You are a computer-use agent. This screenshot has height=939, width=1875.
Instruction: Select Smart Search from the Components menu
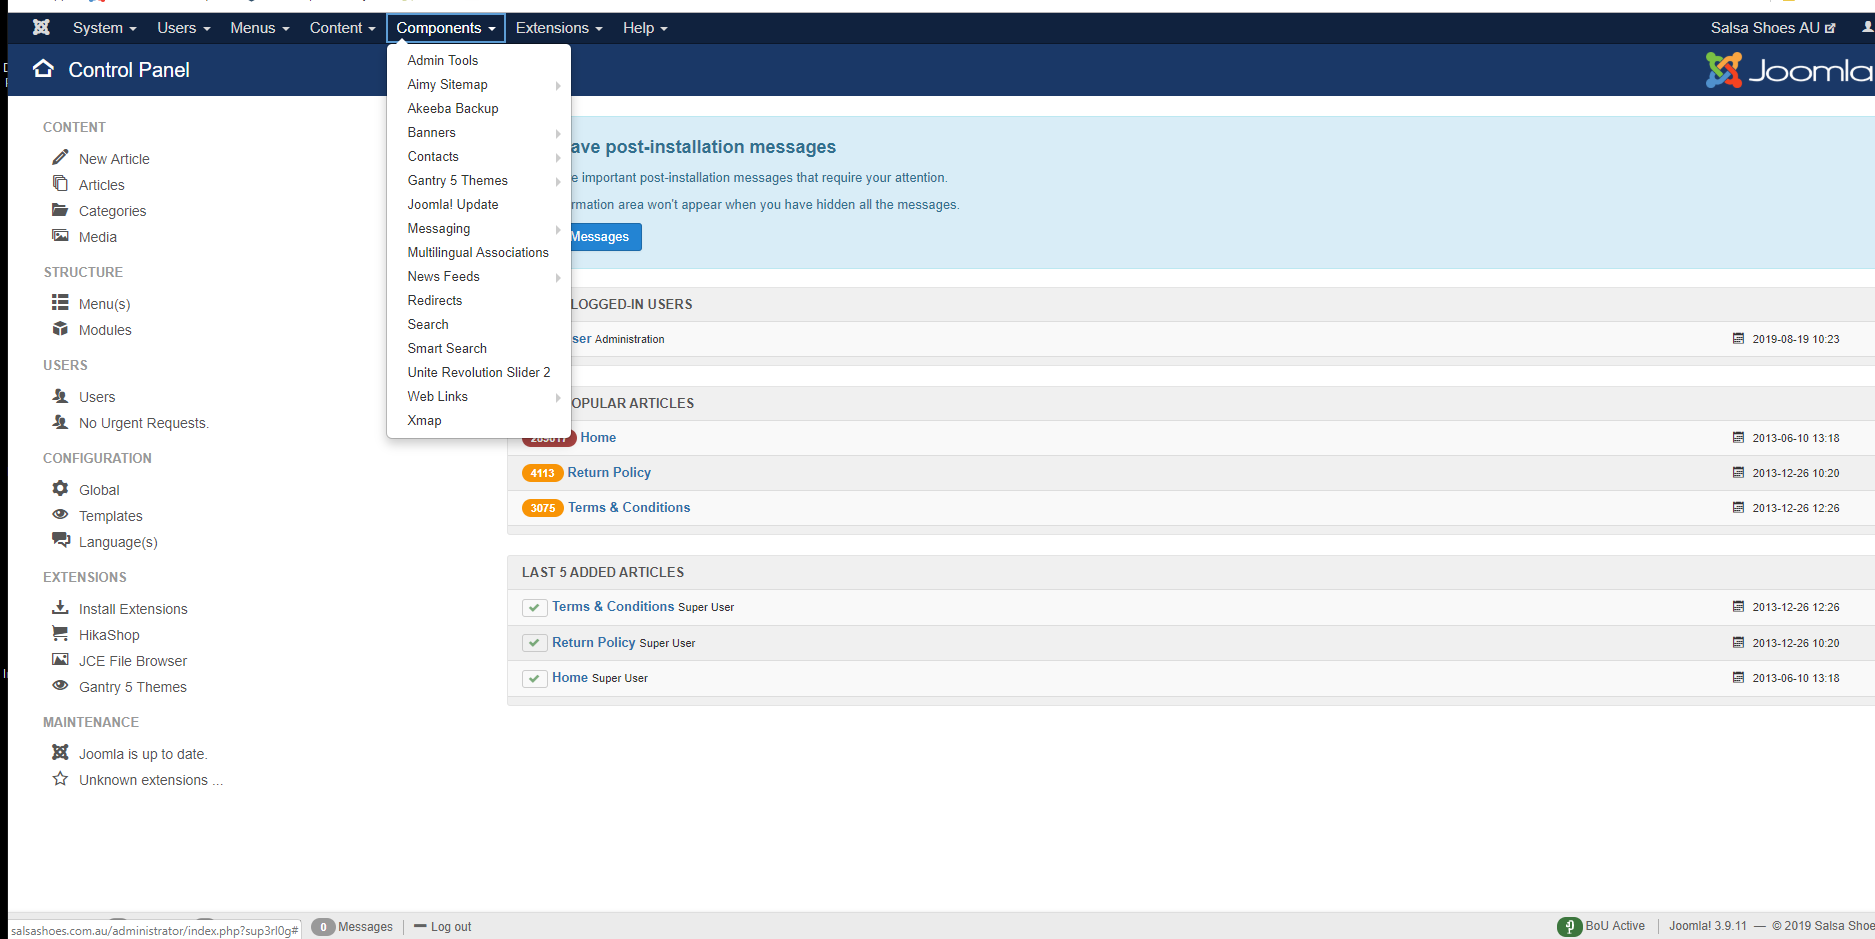tap(447, 348)
